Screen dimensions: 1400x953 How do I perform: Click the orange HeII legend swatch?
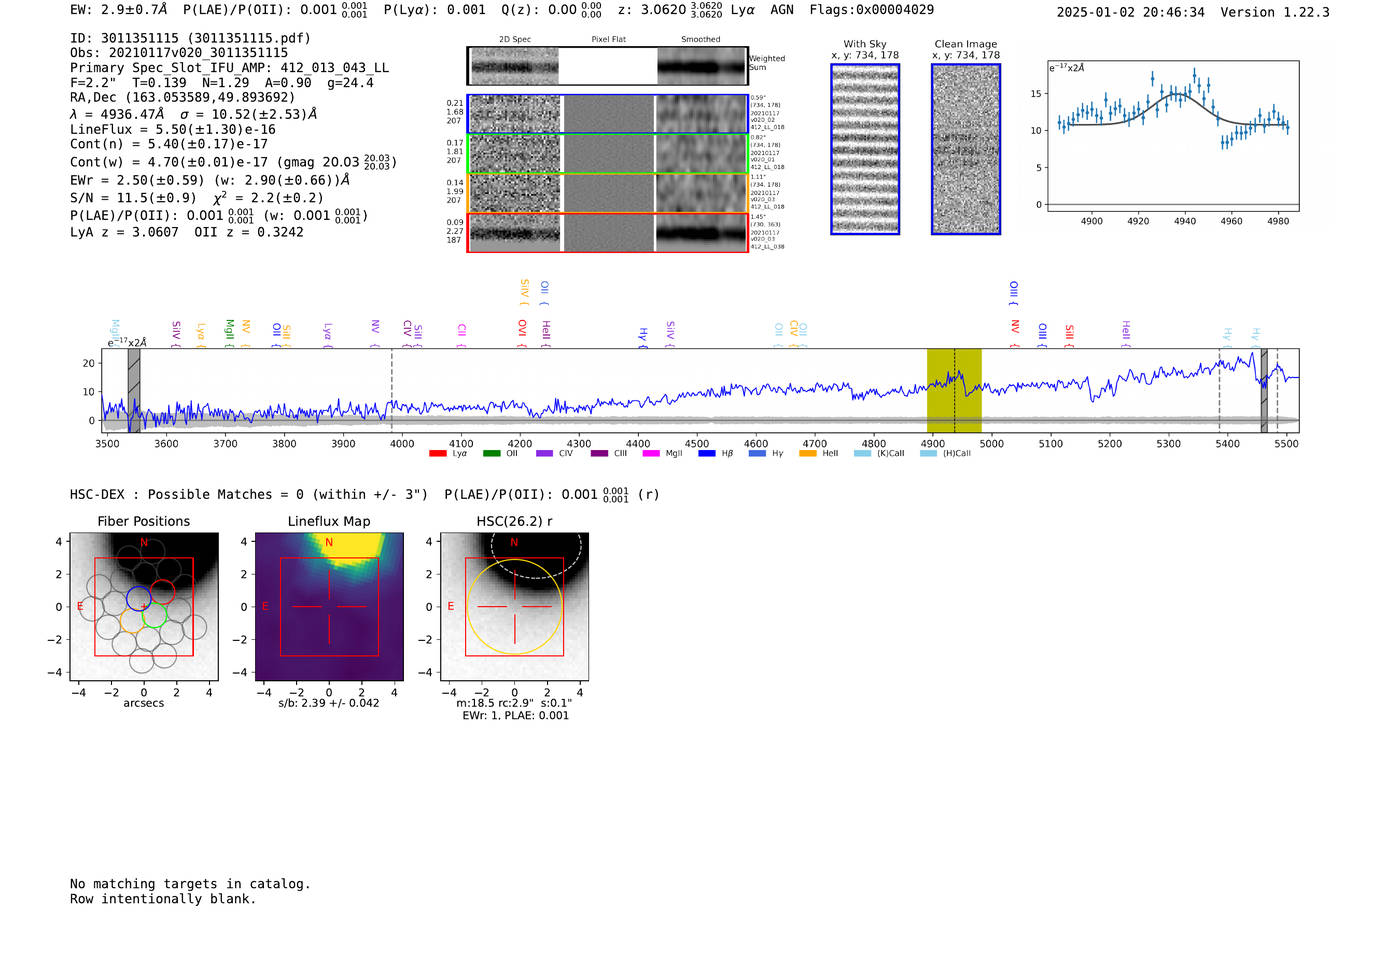pyautogui.click(x=808, y=454)
